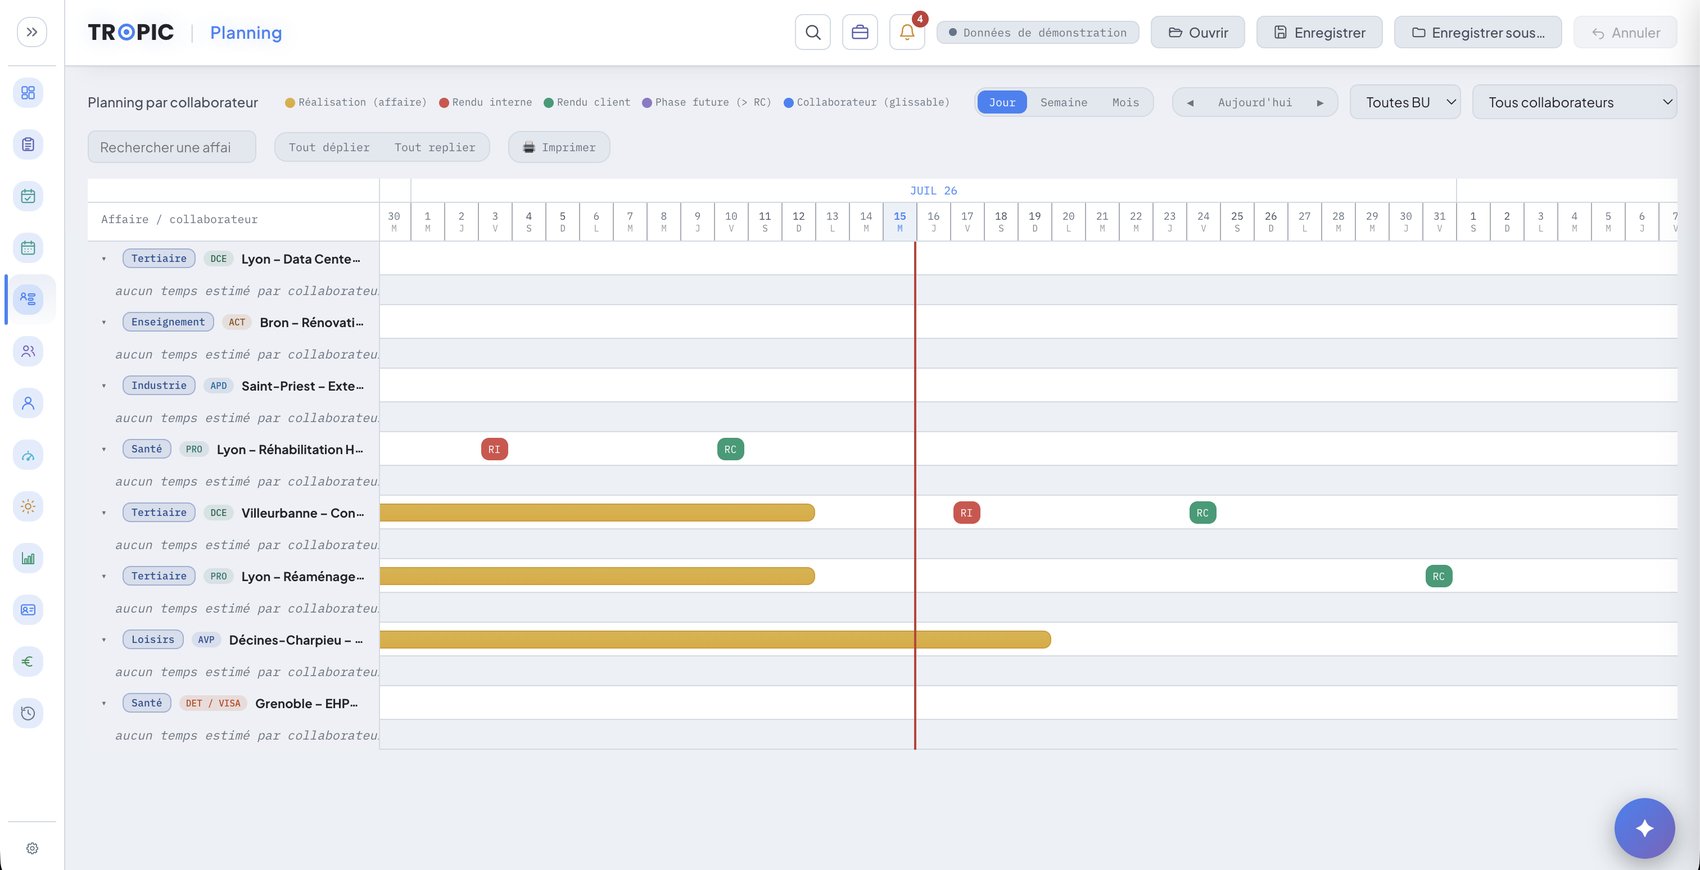The width and height of the screenshot is (1700, 870).
Task: Focus the Rechercher une affaire field
Action: click(x=171, y=147)
